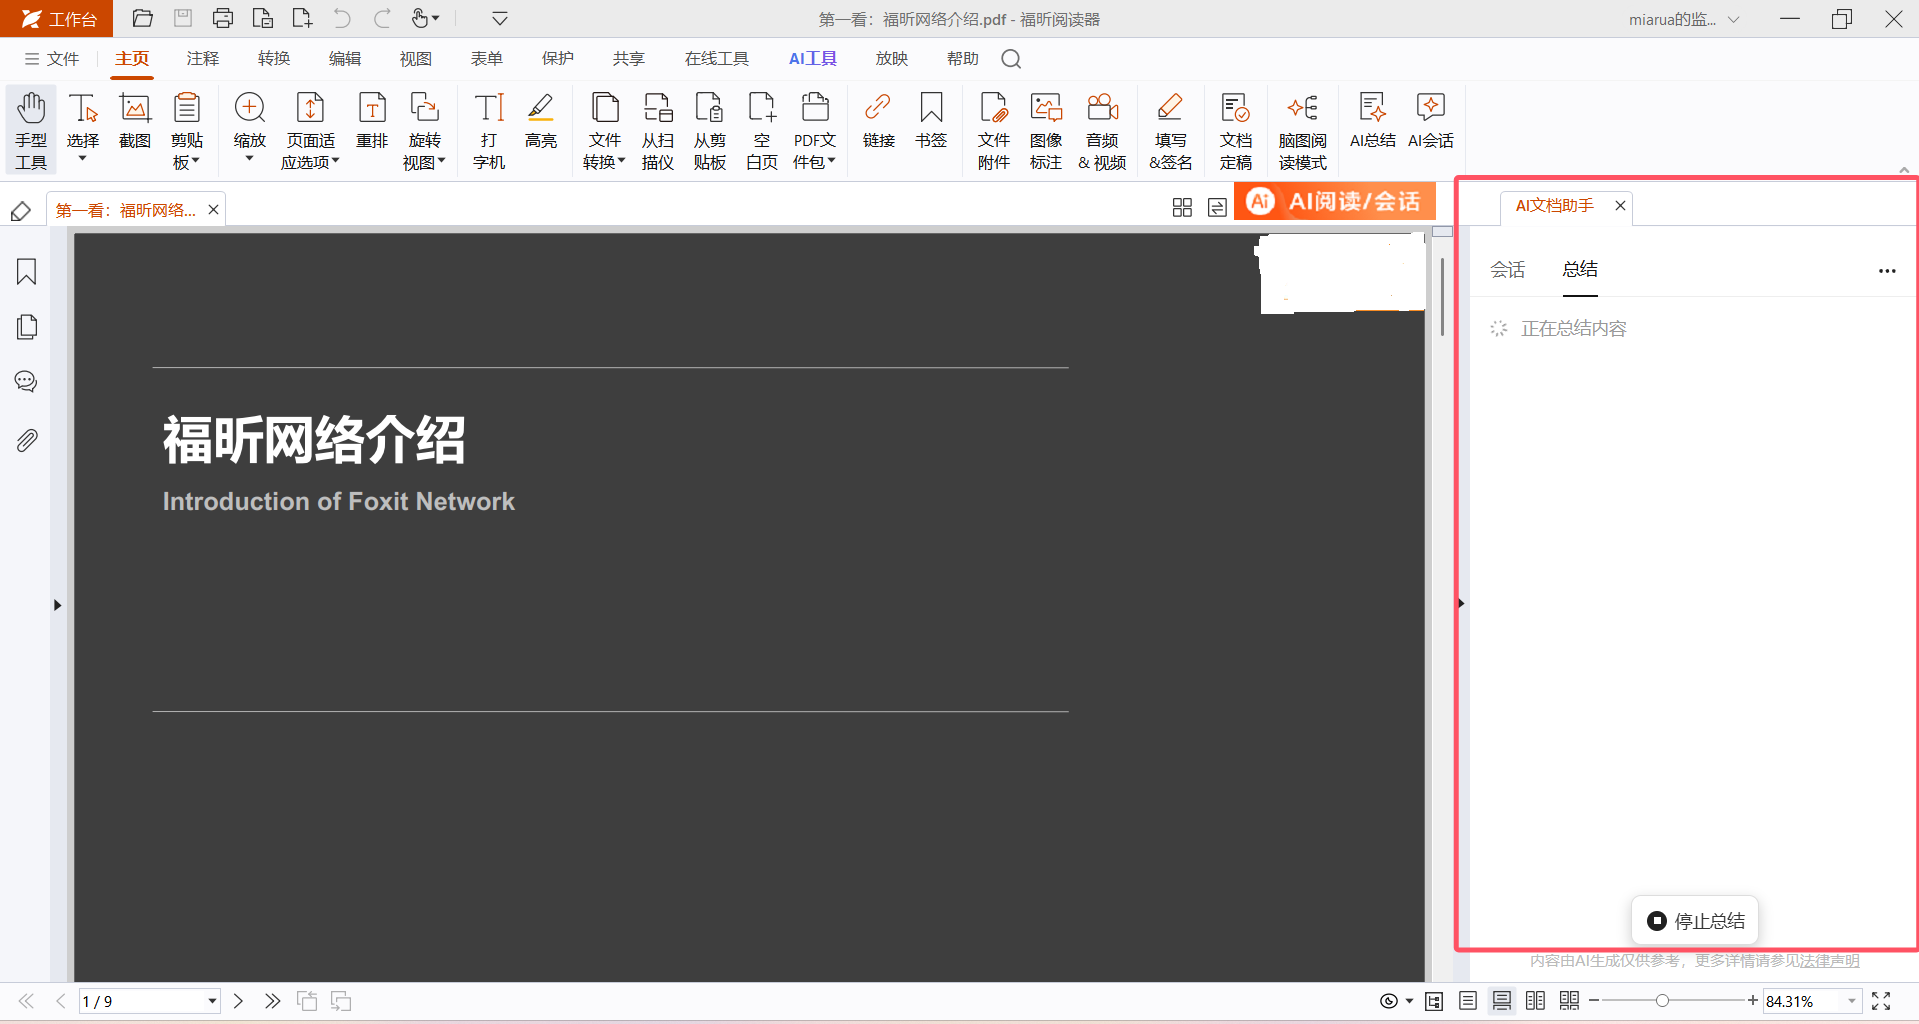Image resolution: width=1919 pixels, height=1024 pixels.
Task: Expand the Select tool dropdown
Action: pyautogui.click(x=83, y=159)
